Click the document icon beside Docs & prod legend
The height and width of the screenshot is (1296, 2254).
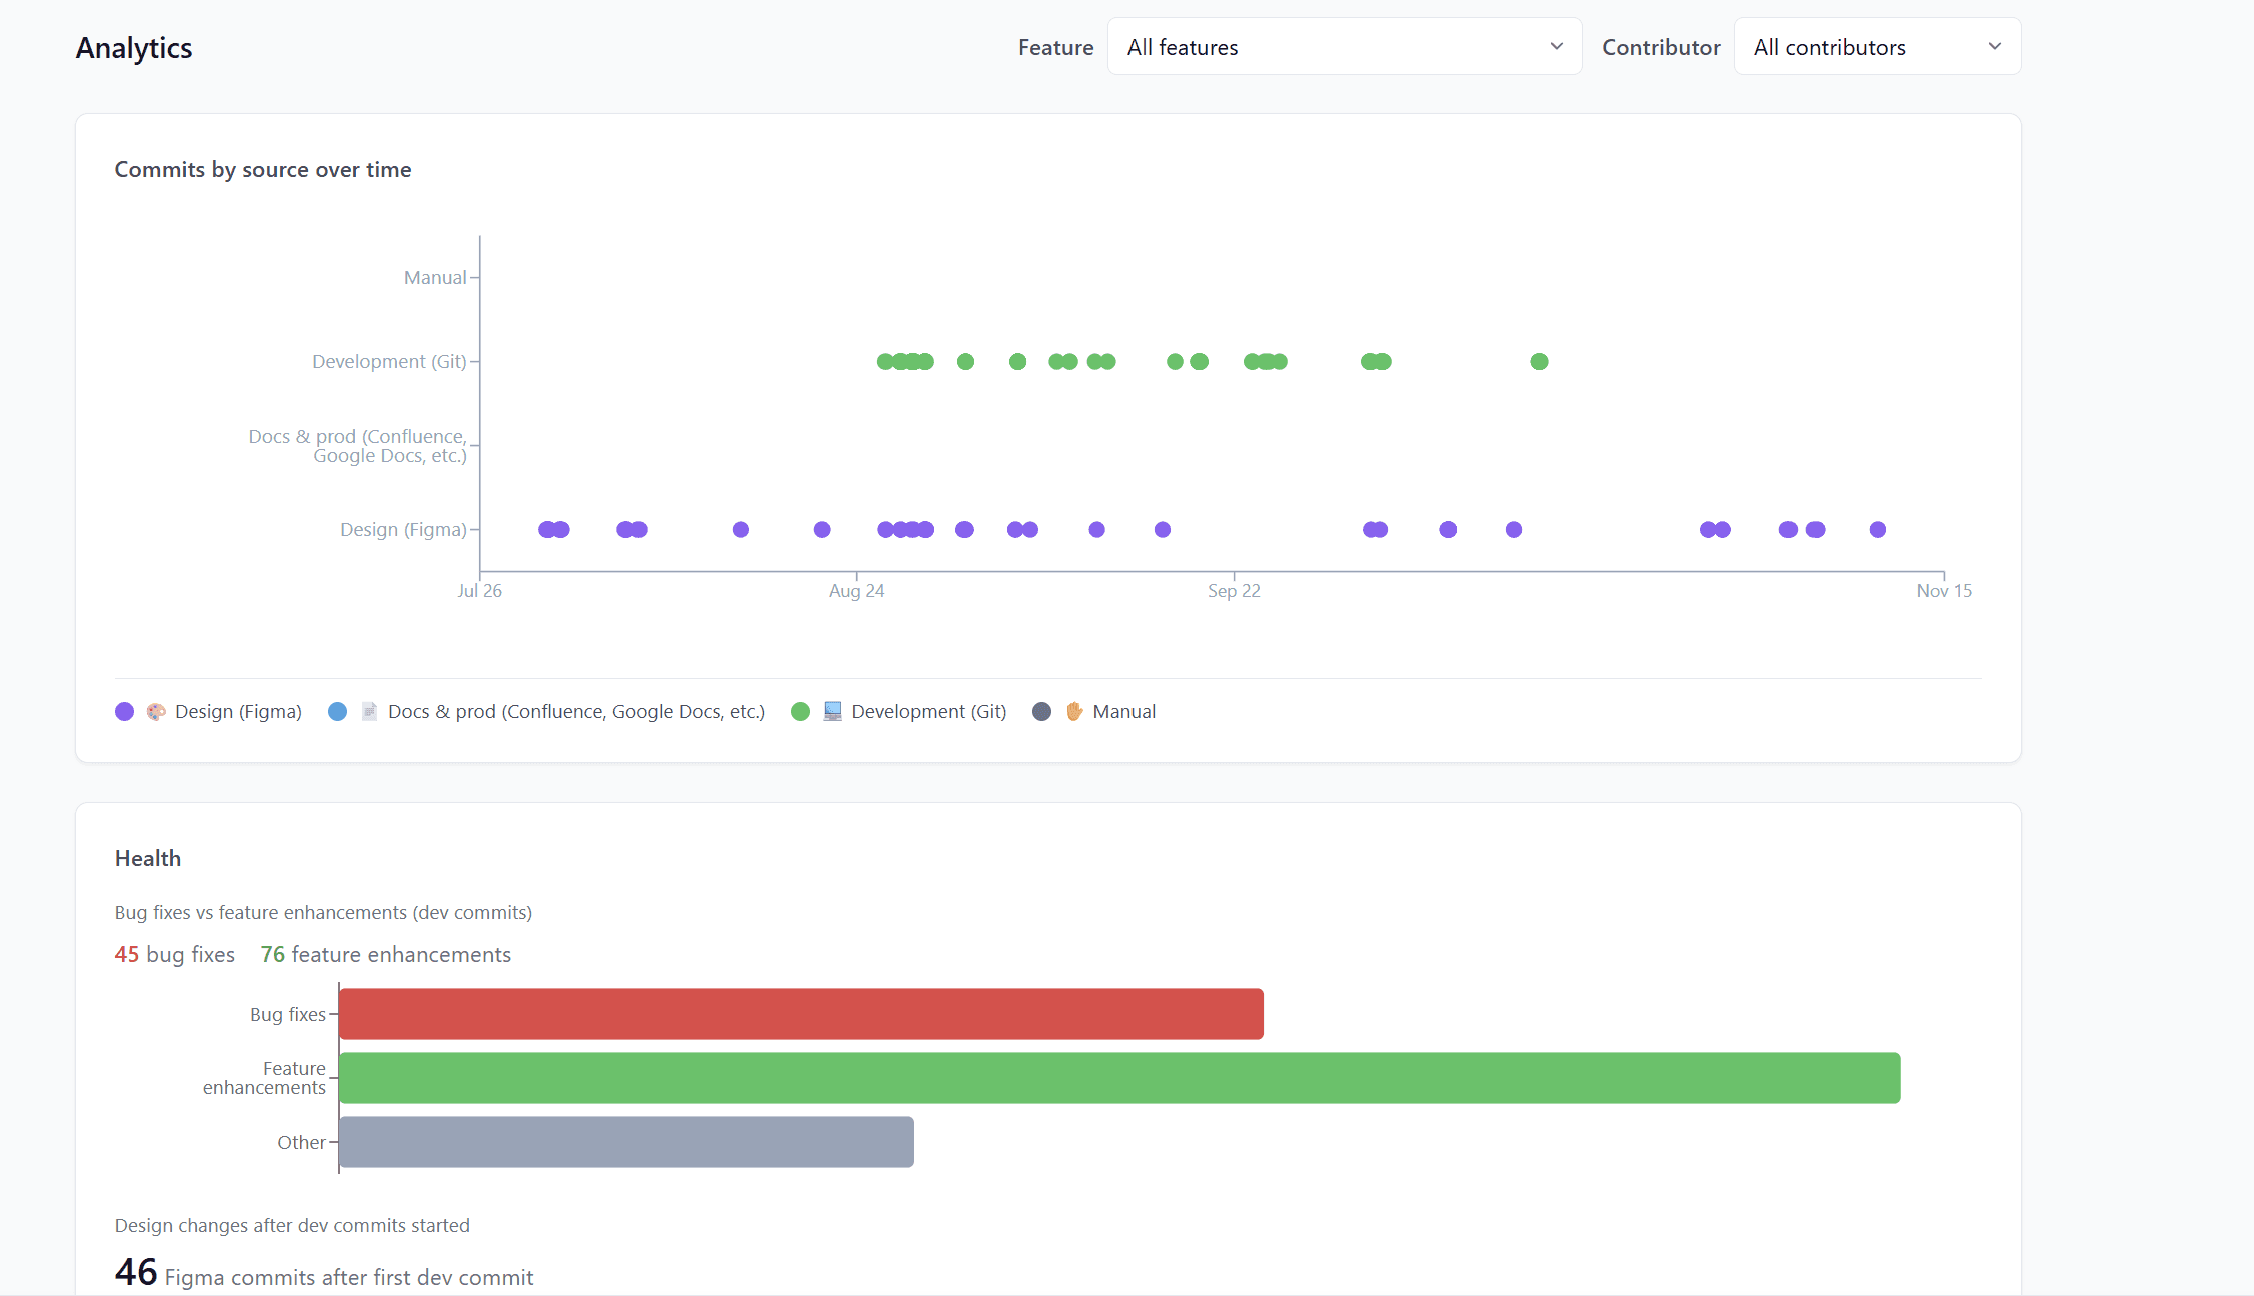pyautogui.click(x=369, y=712)
